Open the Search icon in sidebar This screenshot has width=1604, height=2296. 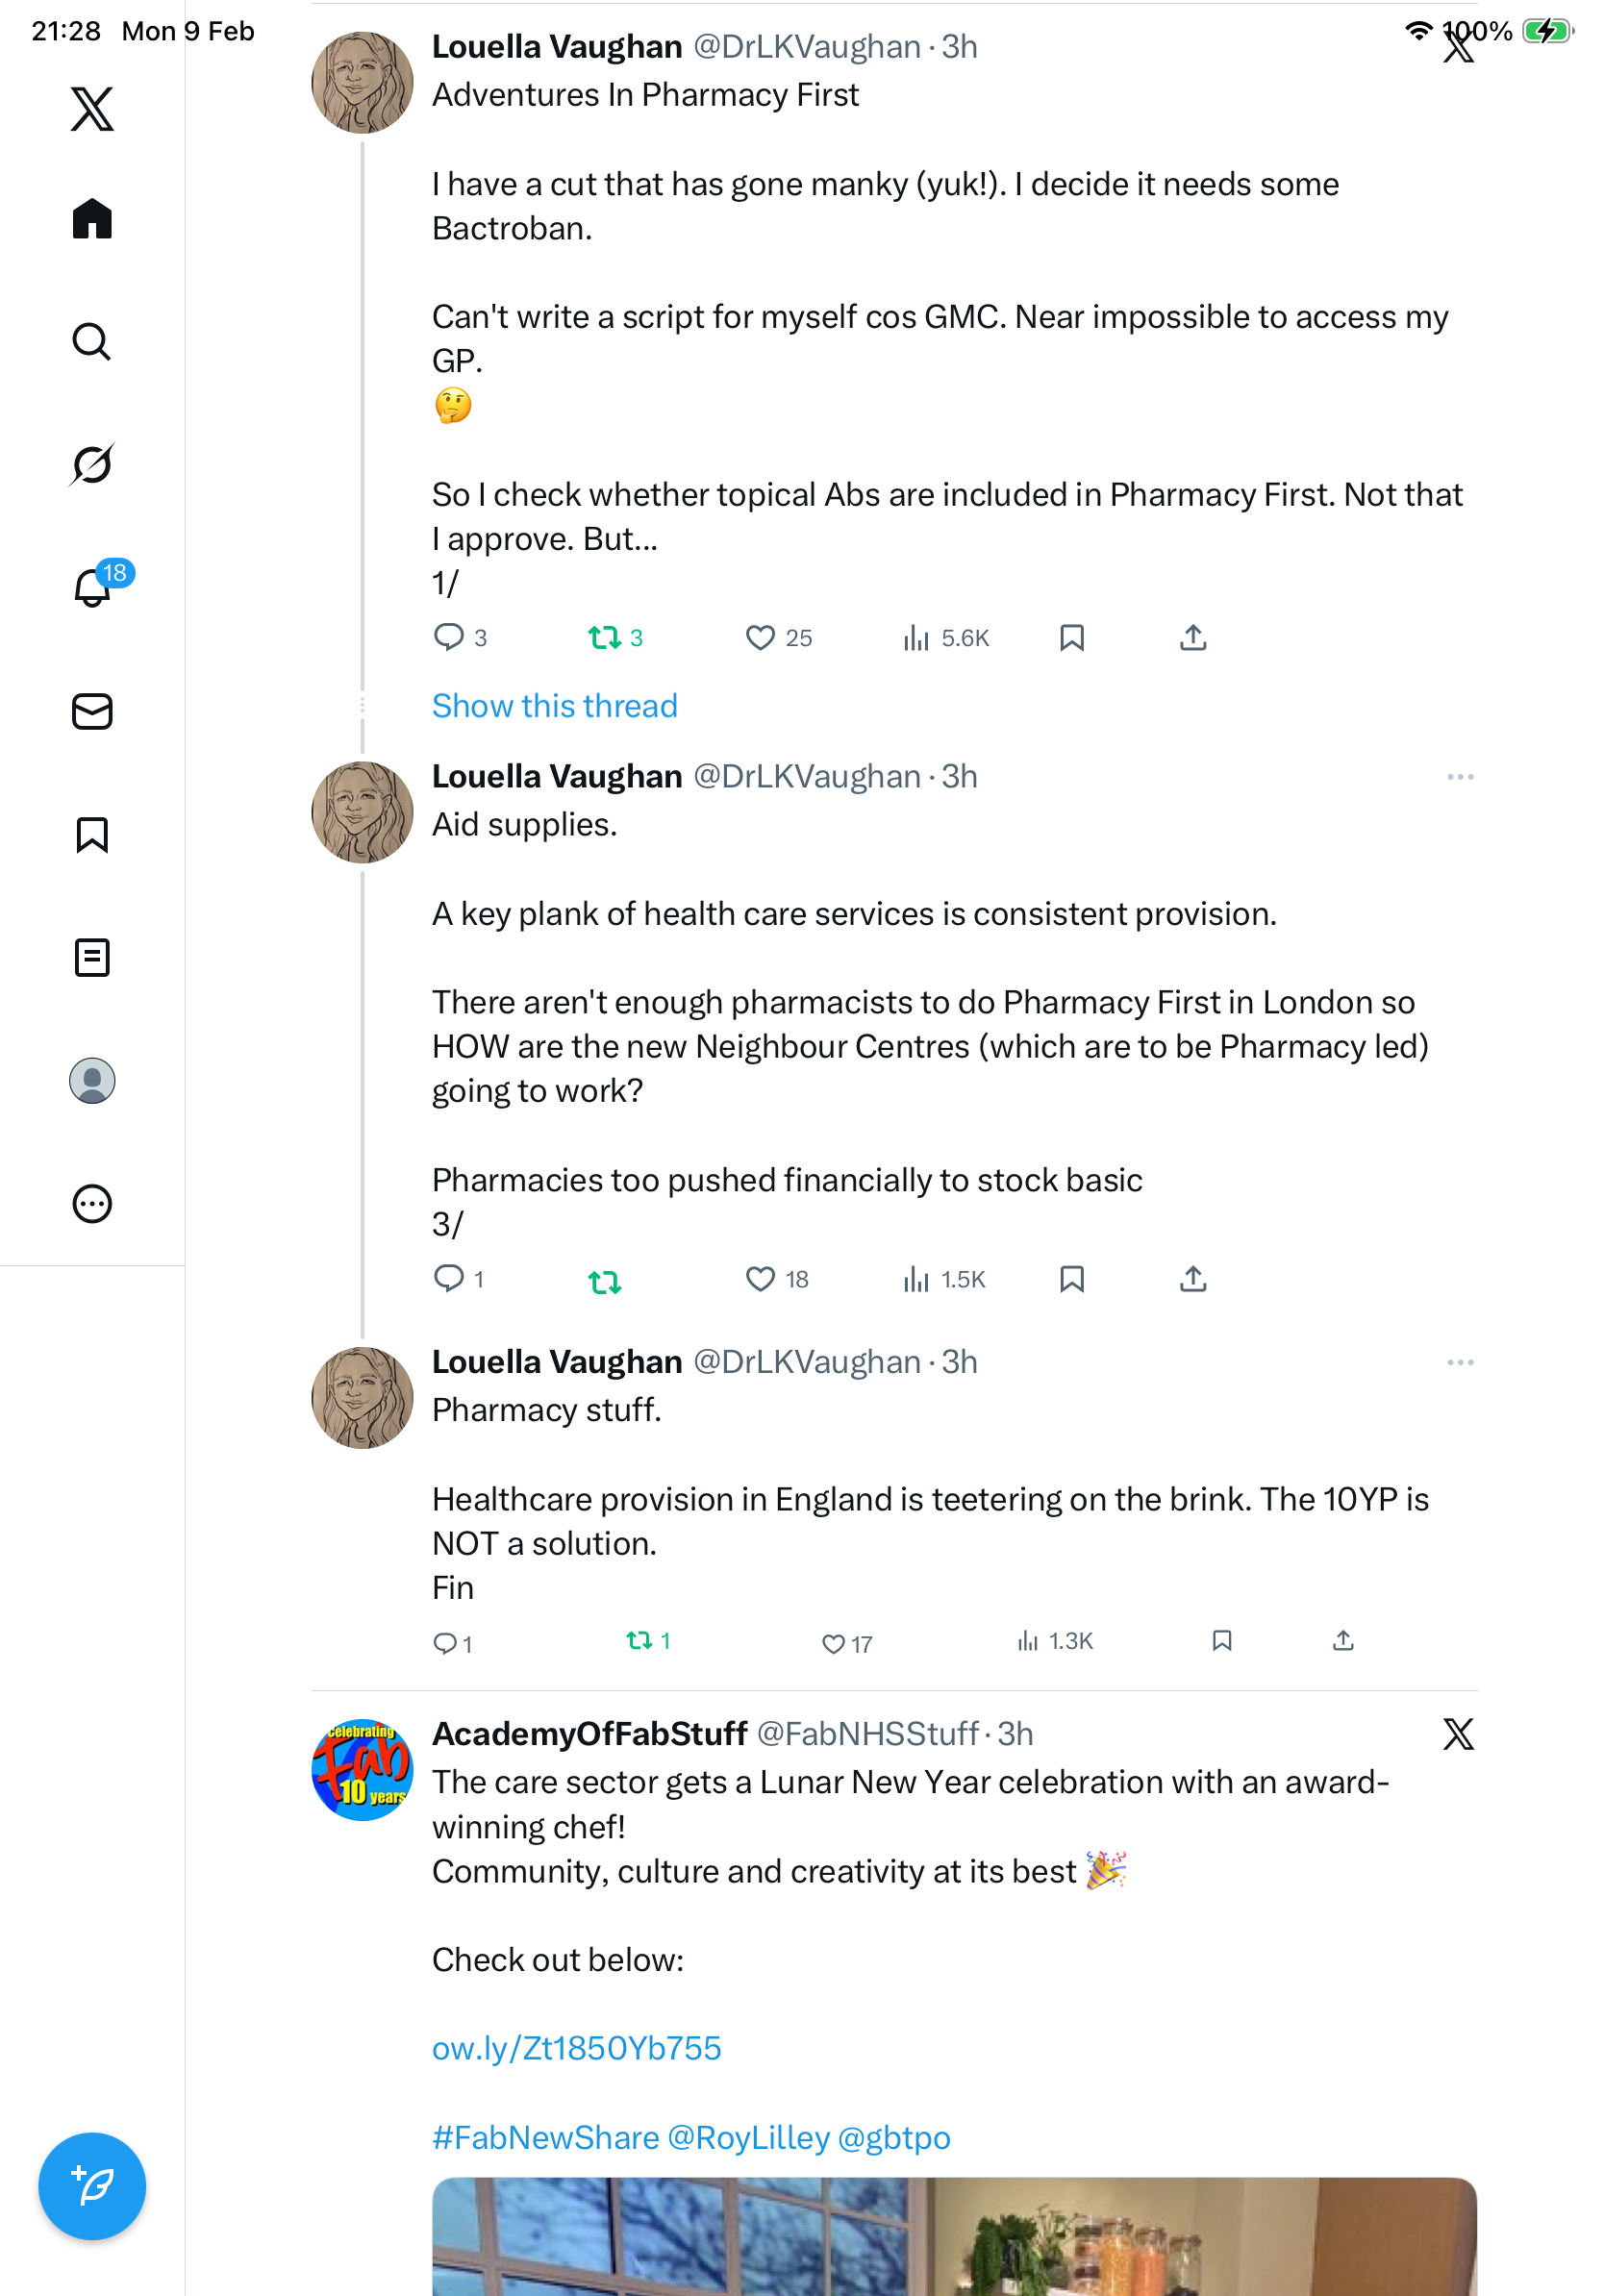92,342
